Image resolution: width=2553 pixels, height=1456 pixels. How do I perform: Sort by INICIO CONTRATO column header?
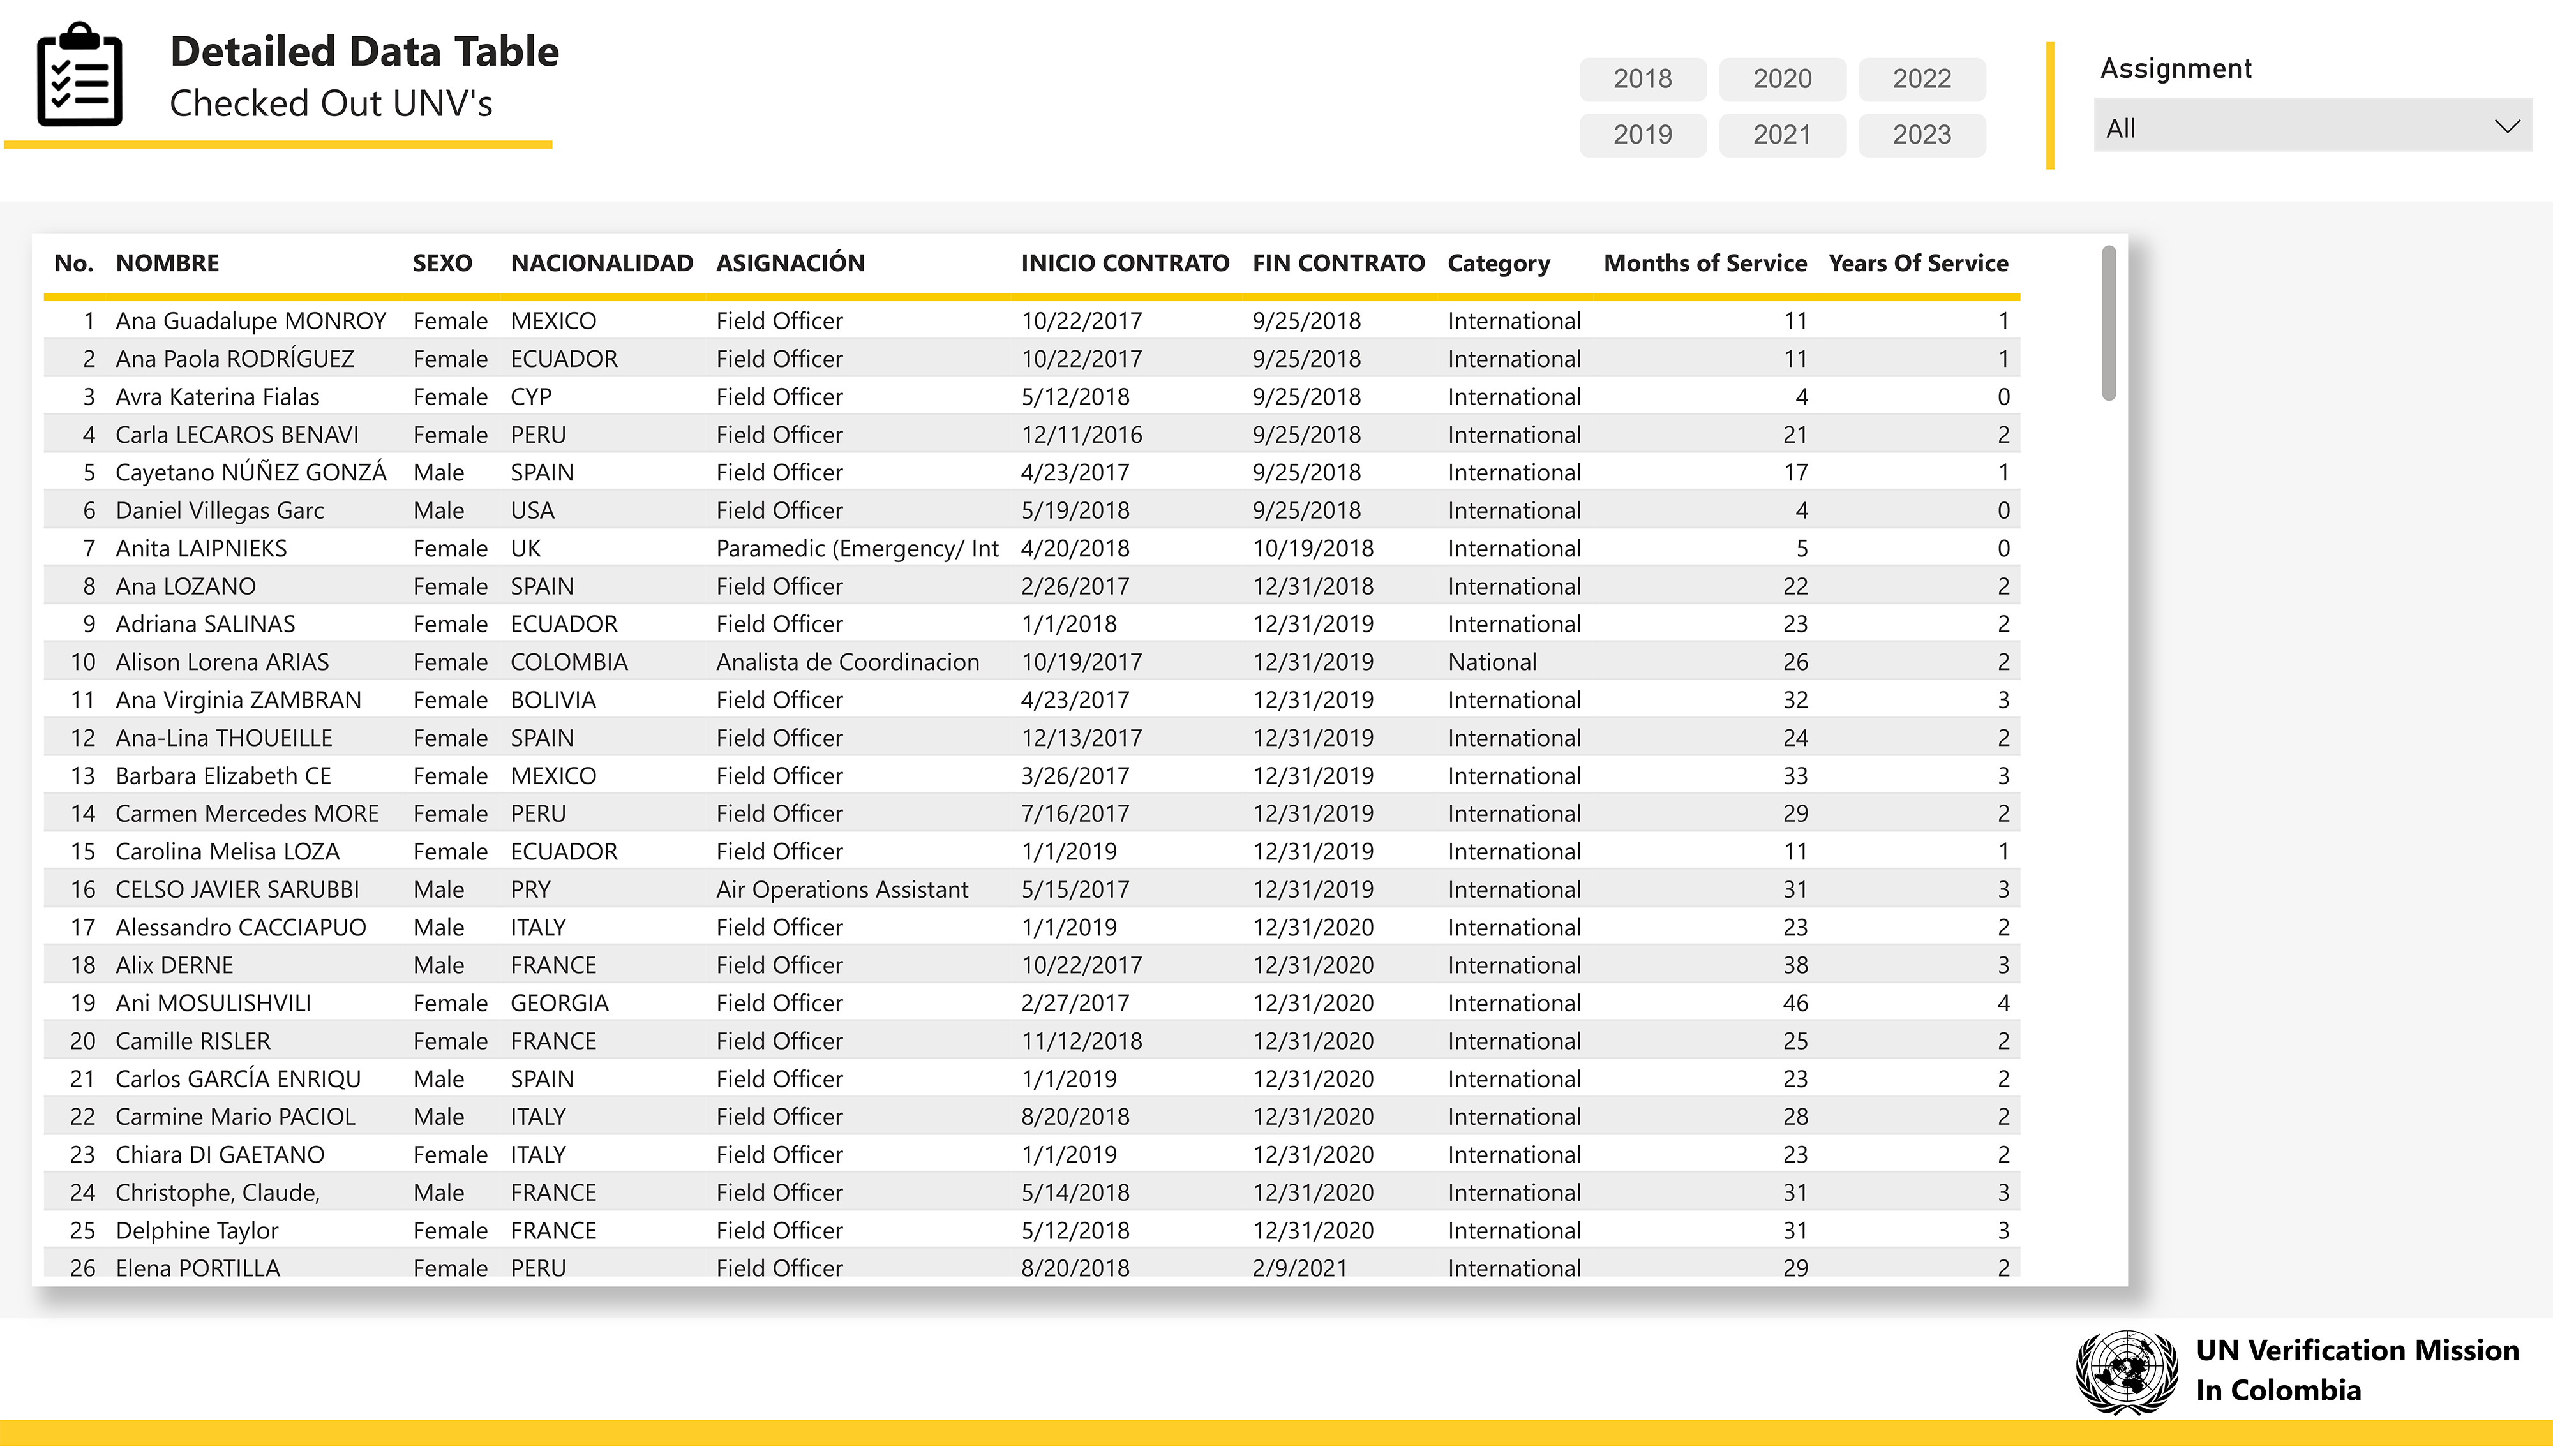pos(1124,263)
